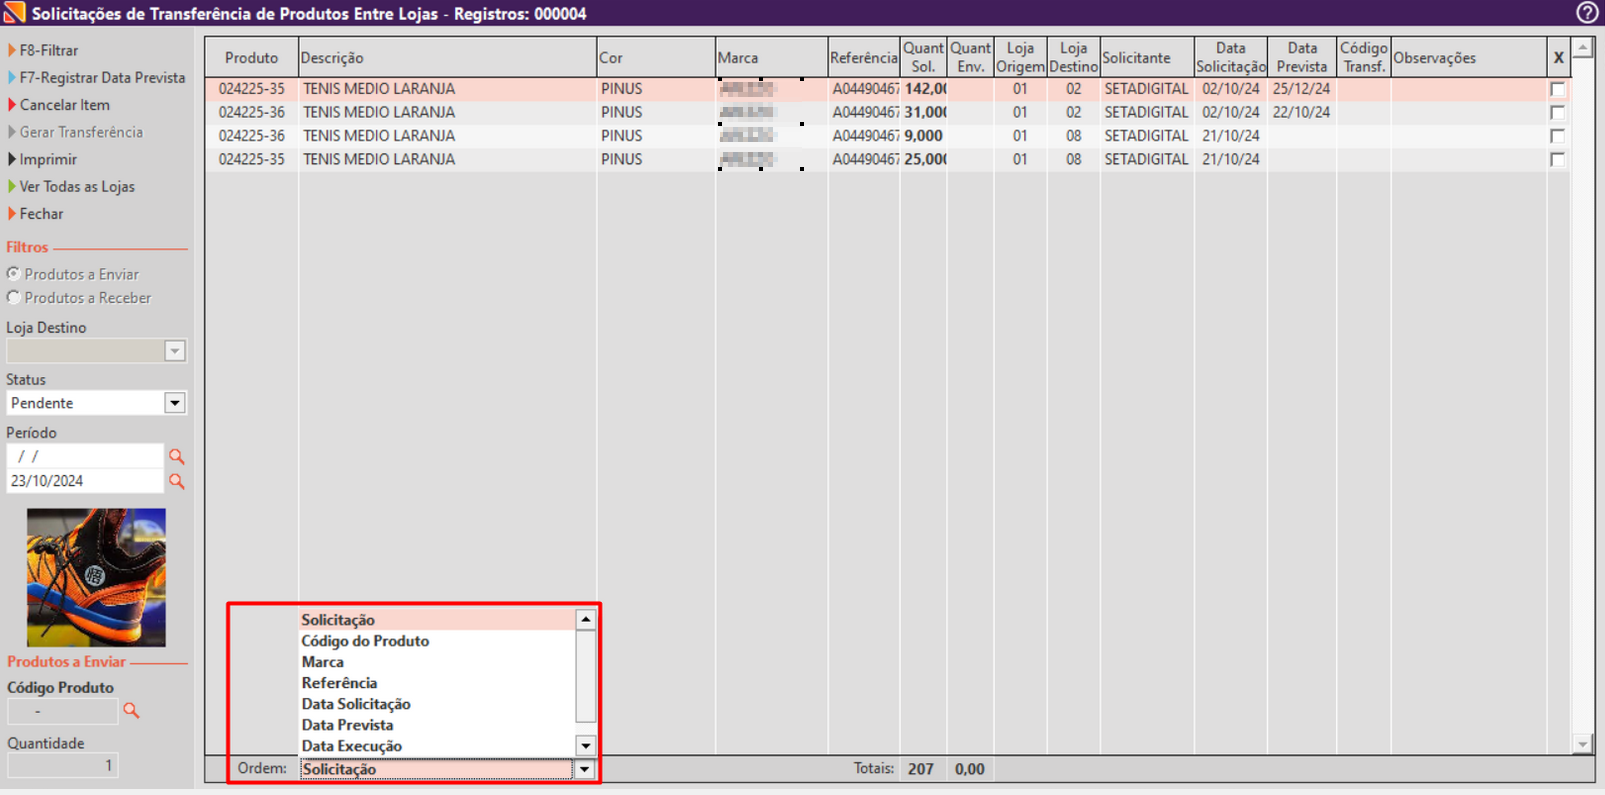Choose Data Solicitação in the order list
The image size is (1605, 795).
pos(356,704)
